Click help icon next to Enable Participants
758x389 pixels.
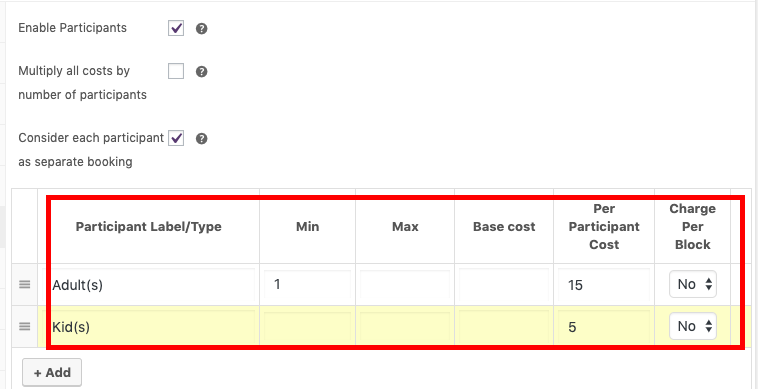click(202, 29)
